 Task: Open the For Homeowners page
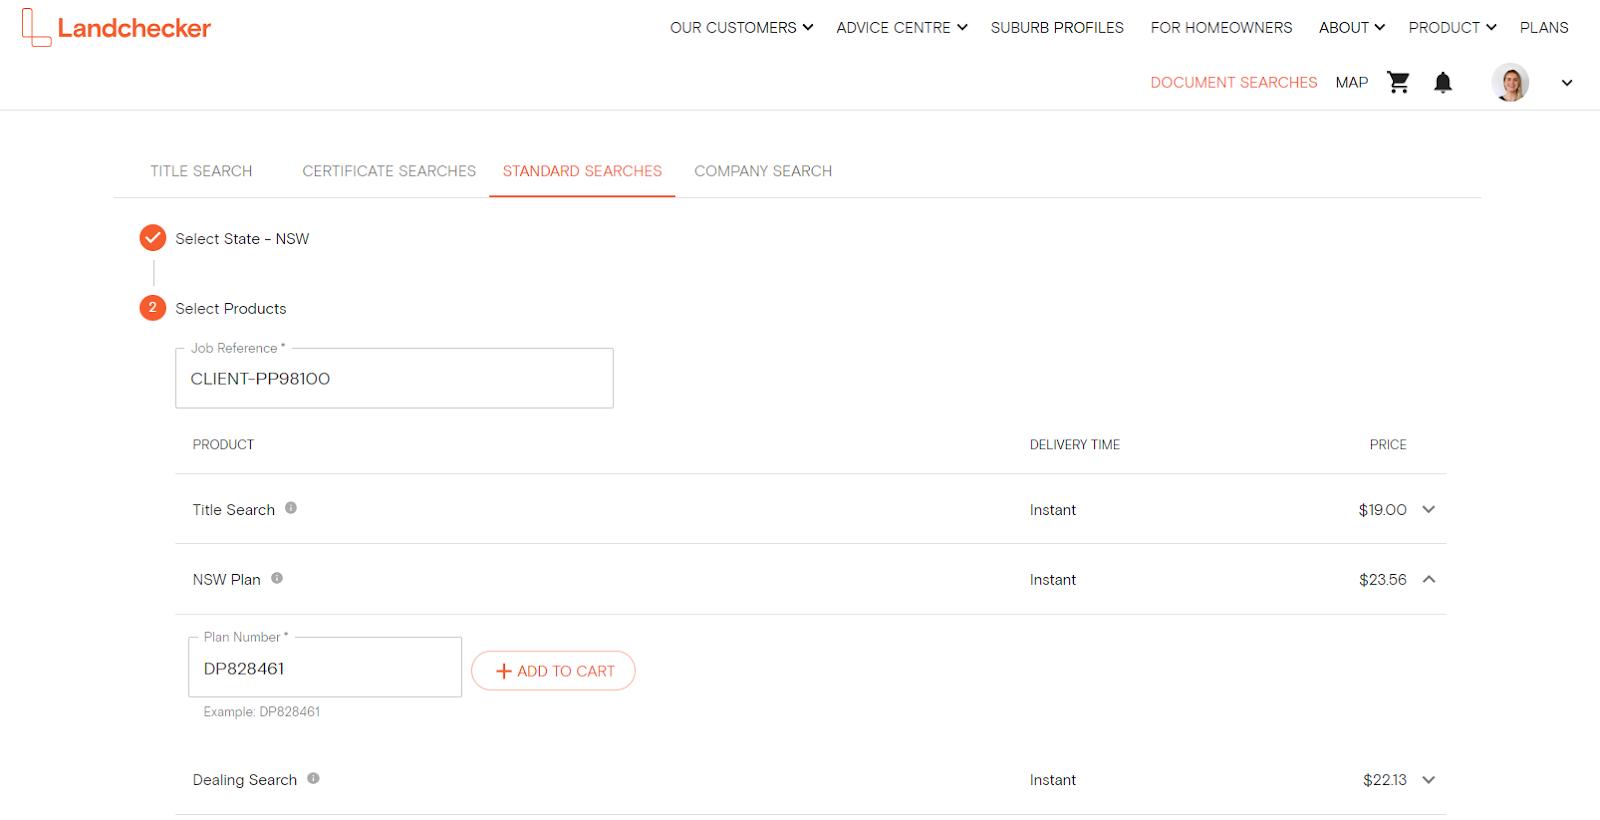point(1221,28)
